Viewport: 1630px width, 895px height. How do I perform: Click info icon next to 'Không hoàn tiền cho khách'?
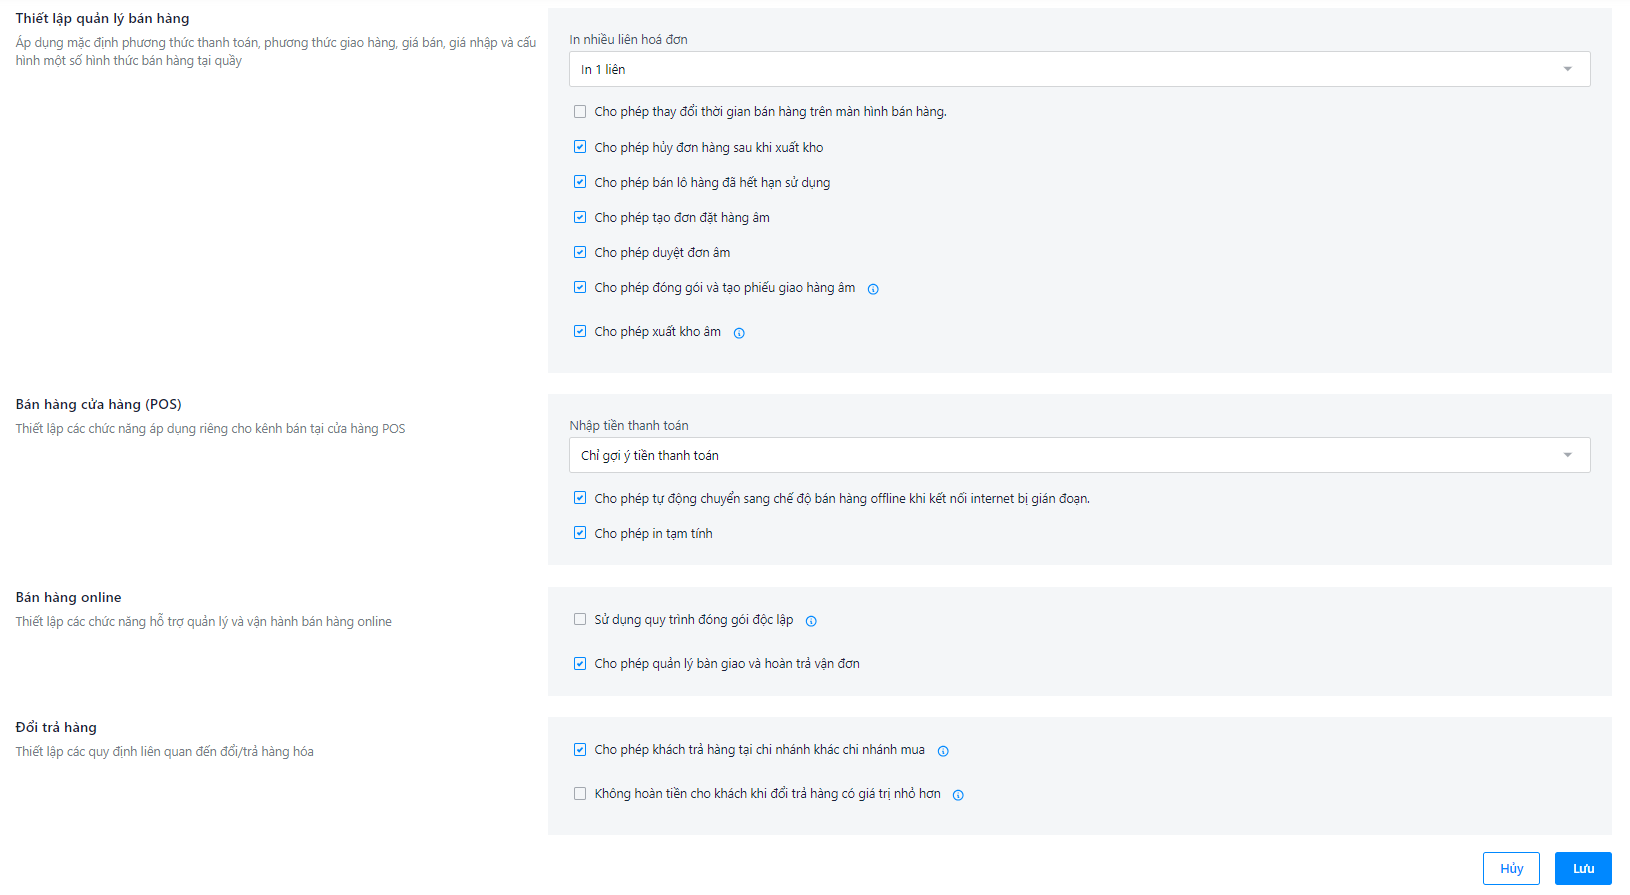[x=958, y=795]
